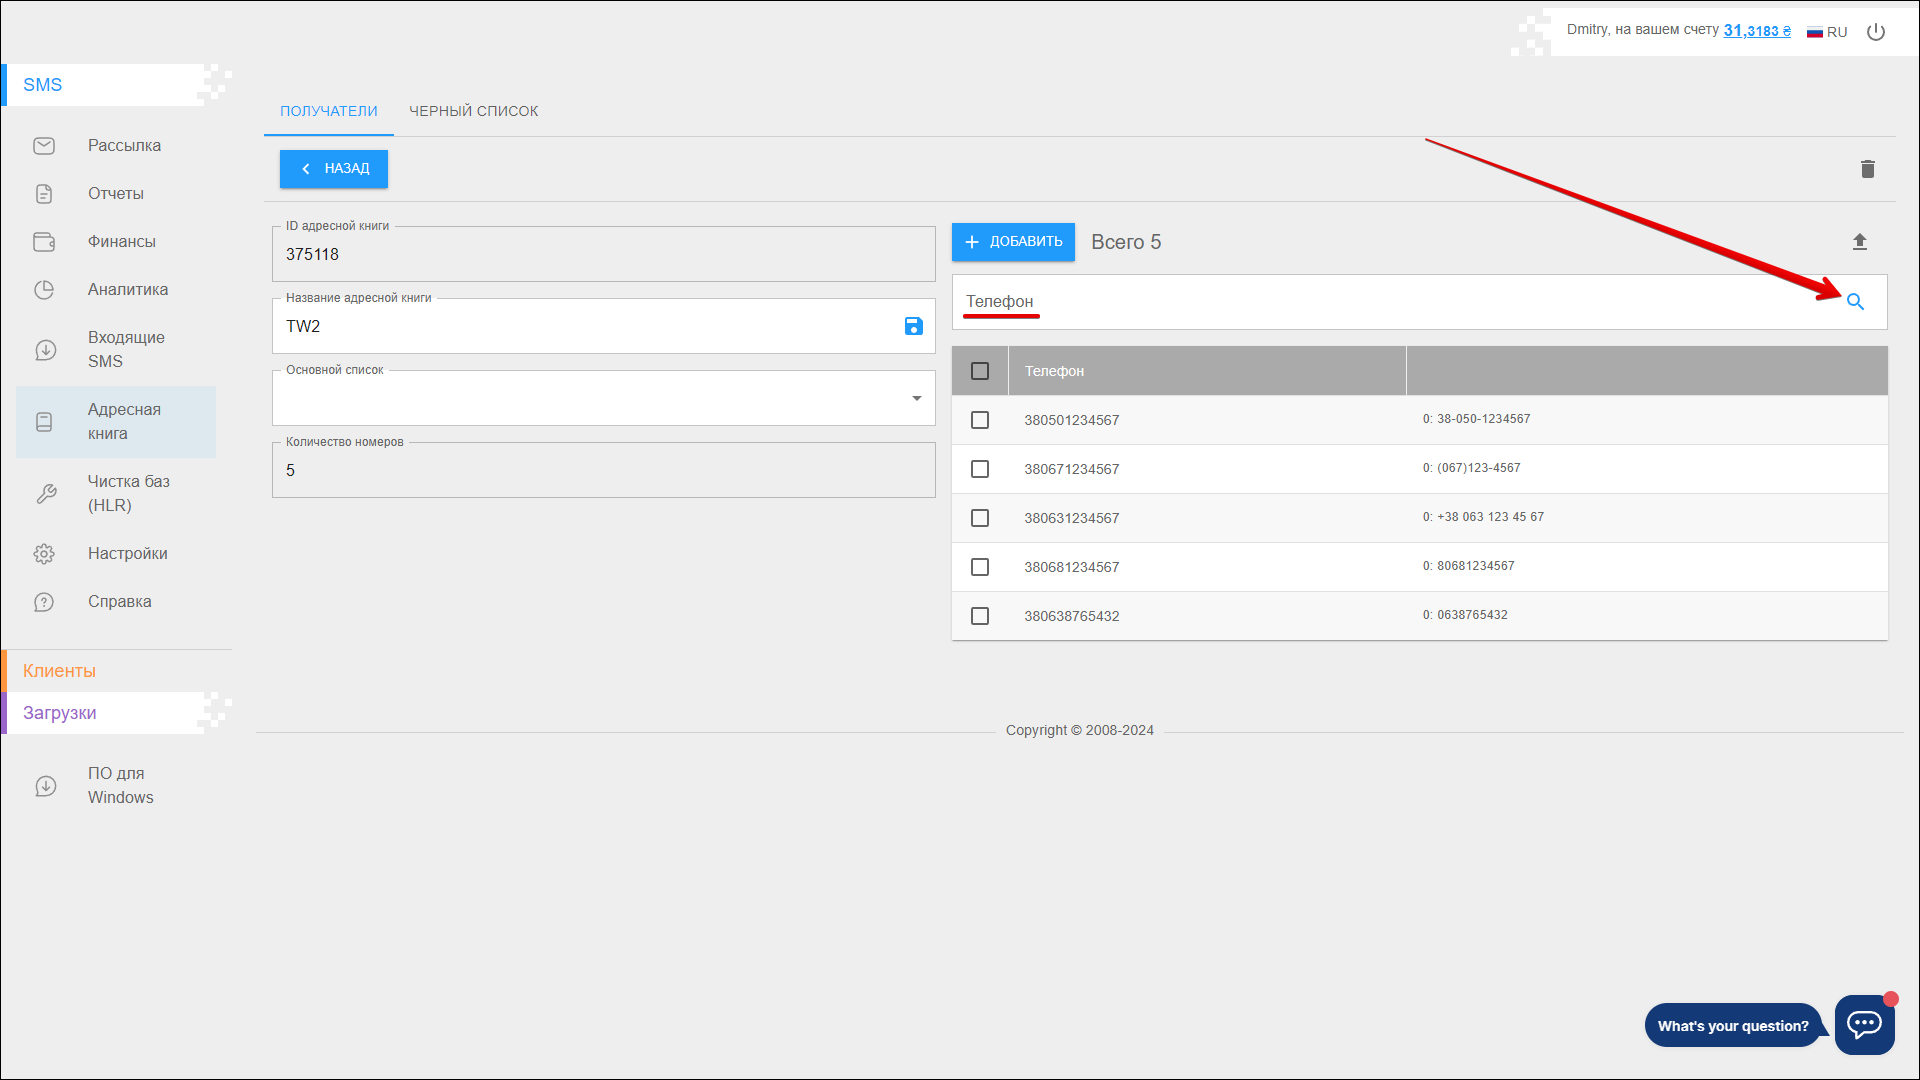Expand the Загрузки sidebar section

(60, 713)
